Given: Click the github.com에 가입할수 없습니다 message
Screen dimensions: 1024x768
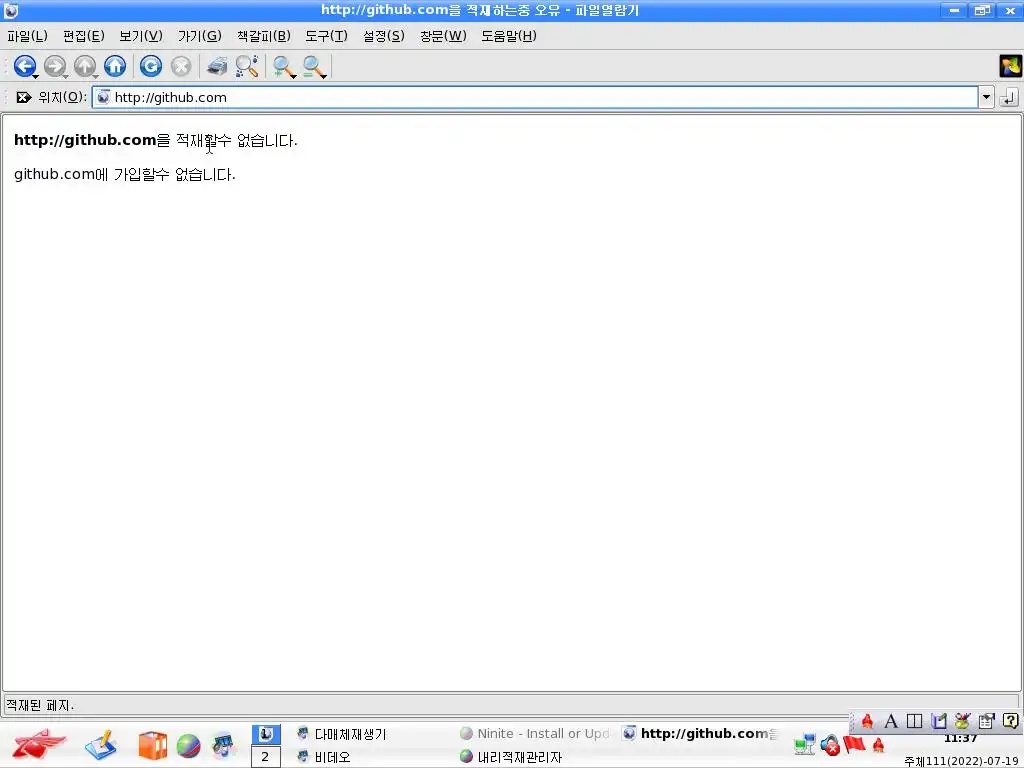Looking at the screenshot, I should click(x=125, y=174).
